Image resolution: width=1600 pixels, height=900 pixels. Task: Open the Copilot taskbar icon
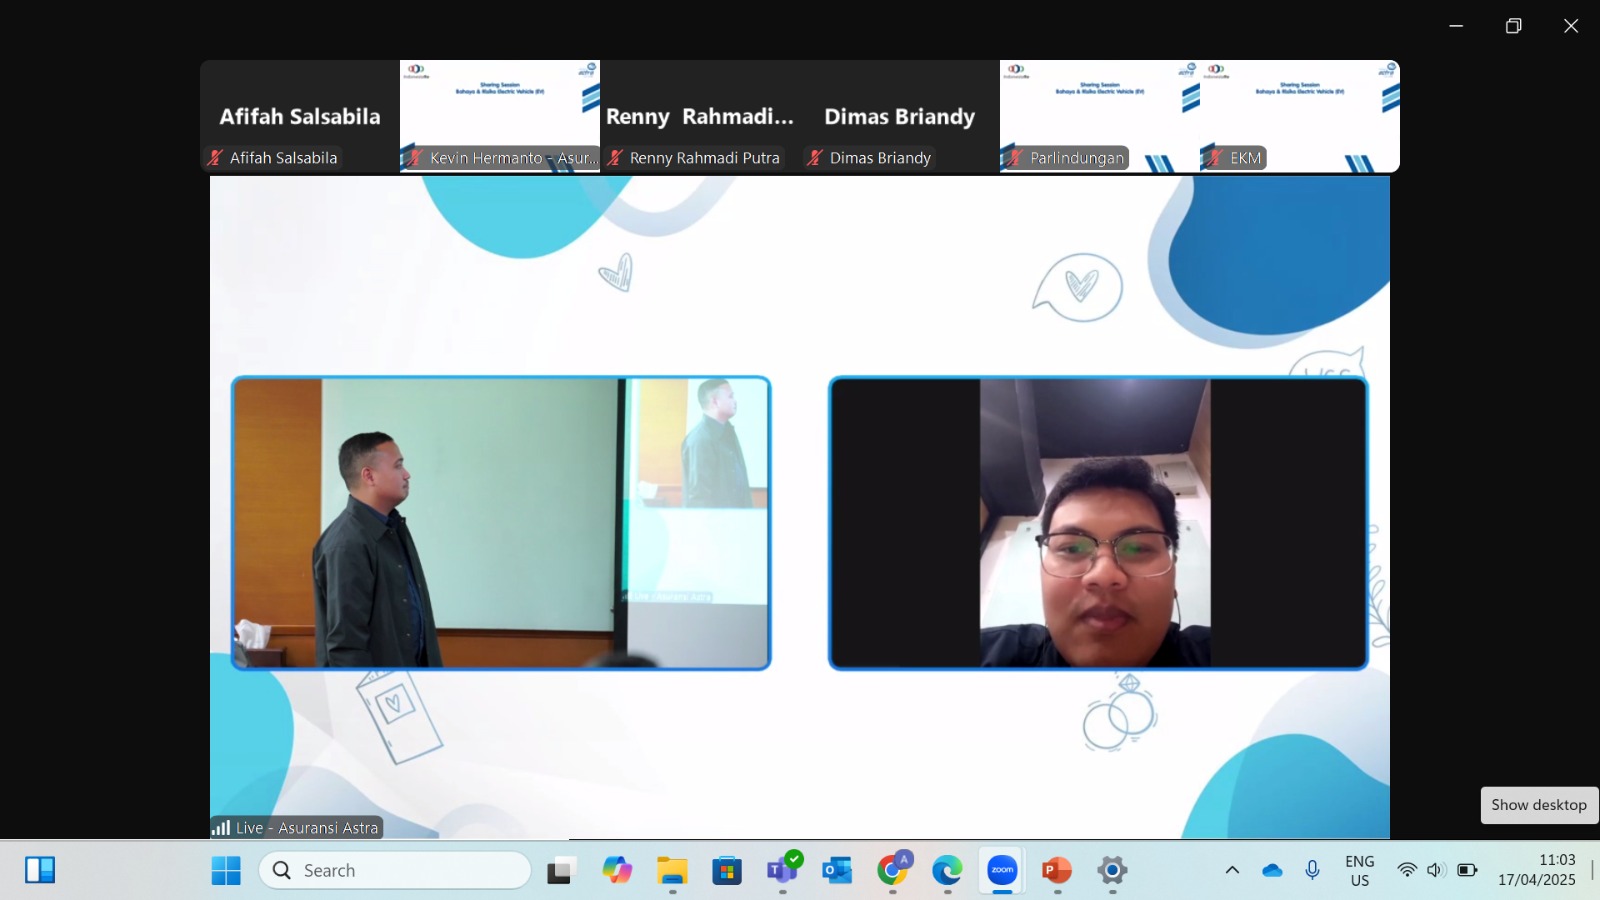[617, 870]
